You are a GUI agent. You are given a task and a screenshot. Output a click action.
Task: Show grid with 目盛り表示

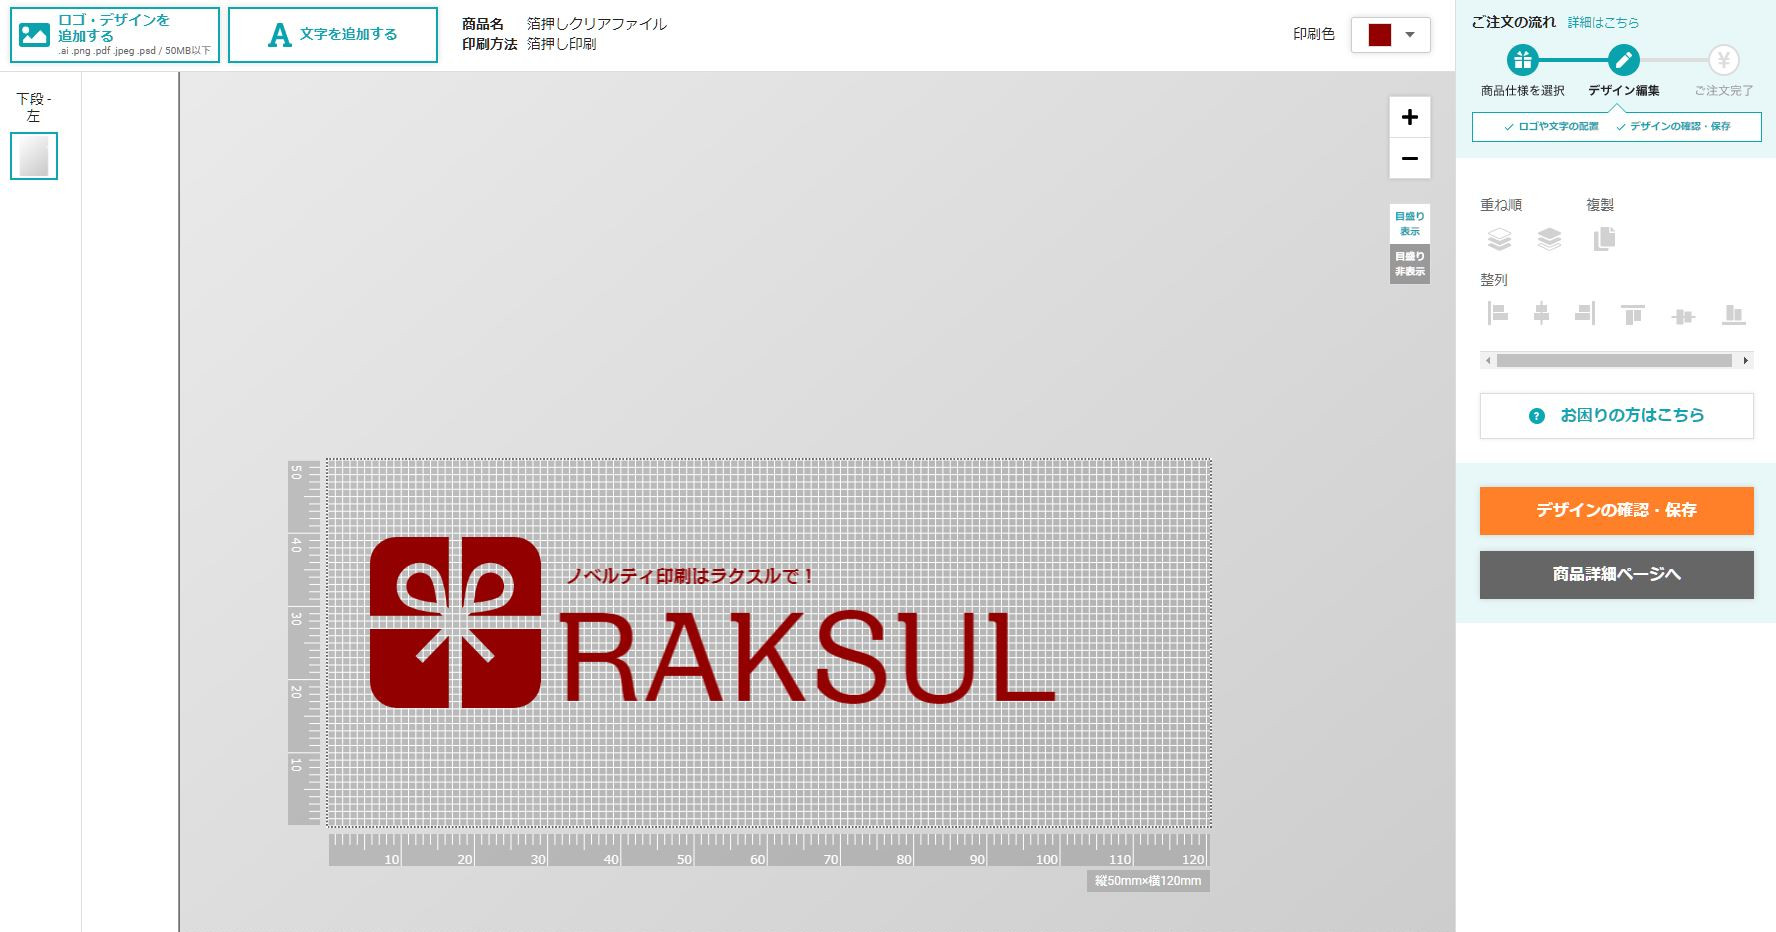pos(1410,224)
